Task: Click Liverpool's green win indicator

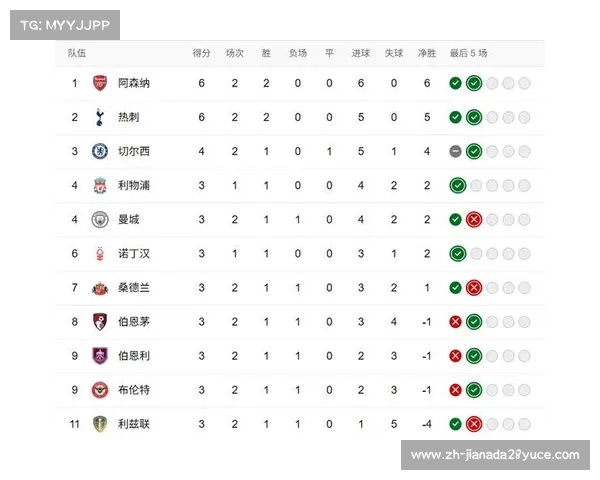Action: coord(457,185)
